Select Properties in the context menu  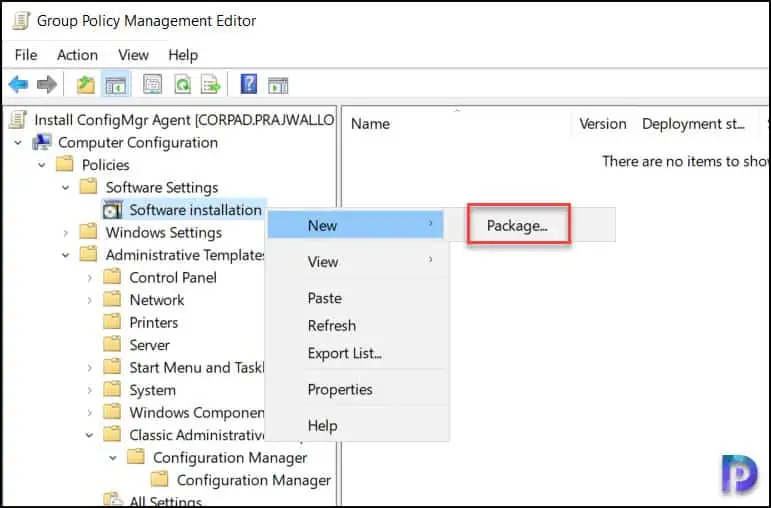(x=340, y=390)
